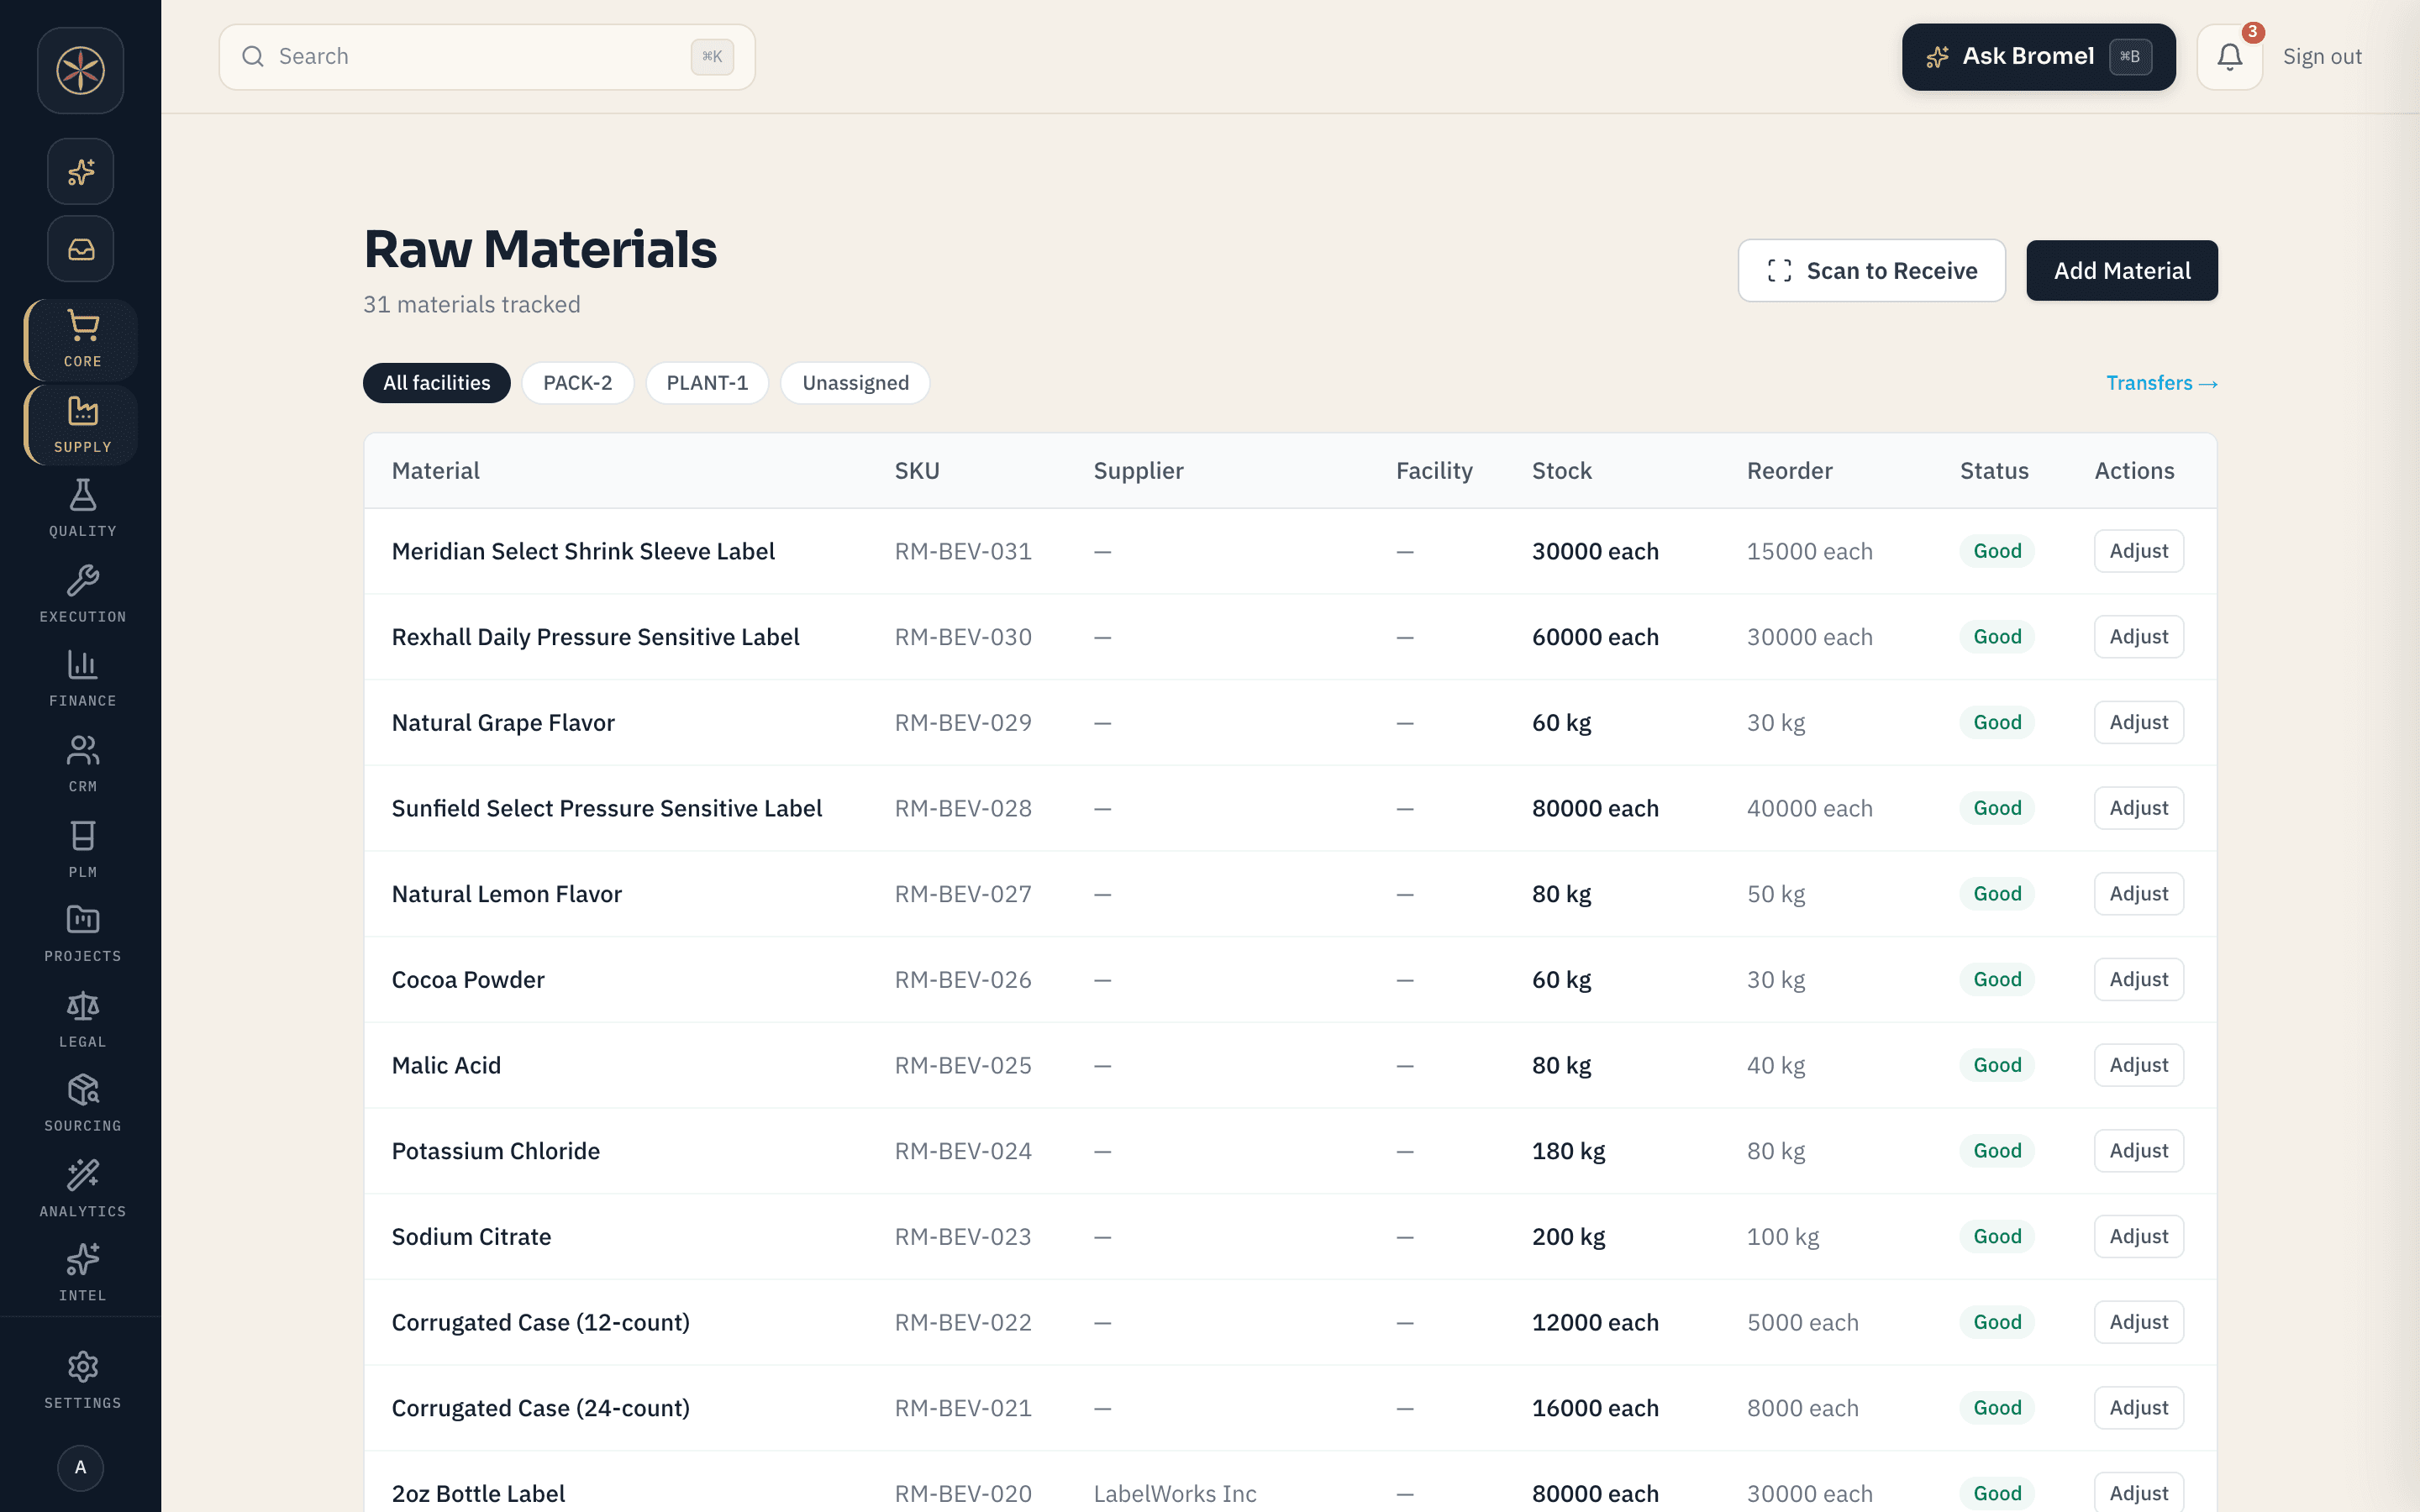Open the Finance module
The height and width of the screenshot is (1512, 2420).
[x=82, y=679]
